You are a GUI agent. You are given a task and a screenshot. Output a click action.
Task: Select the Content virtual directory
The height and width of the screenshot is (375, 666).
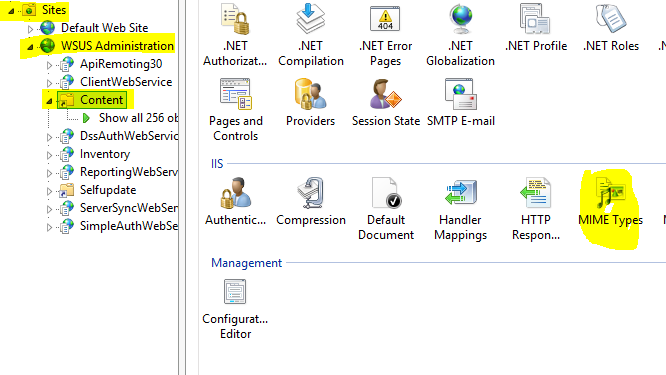102,100
